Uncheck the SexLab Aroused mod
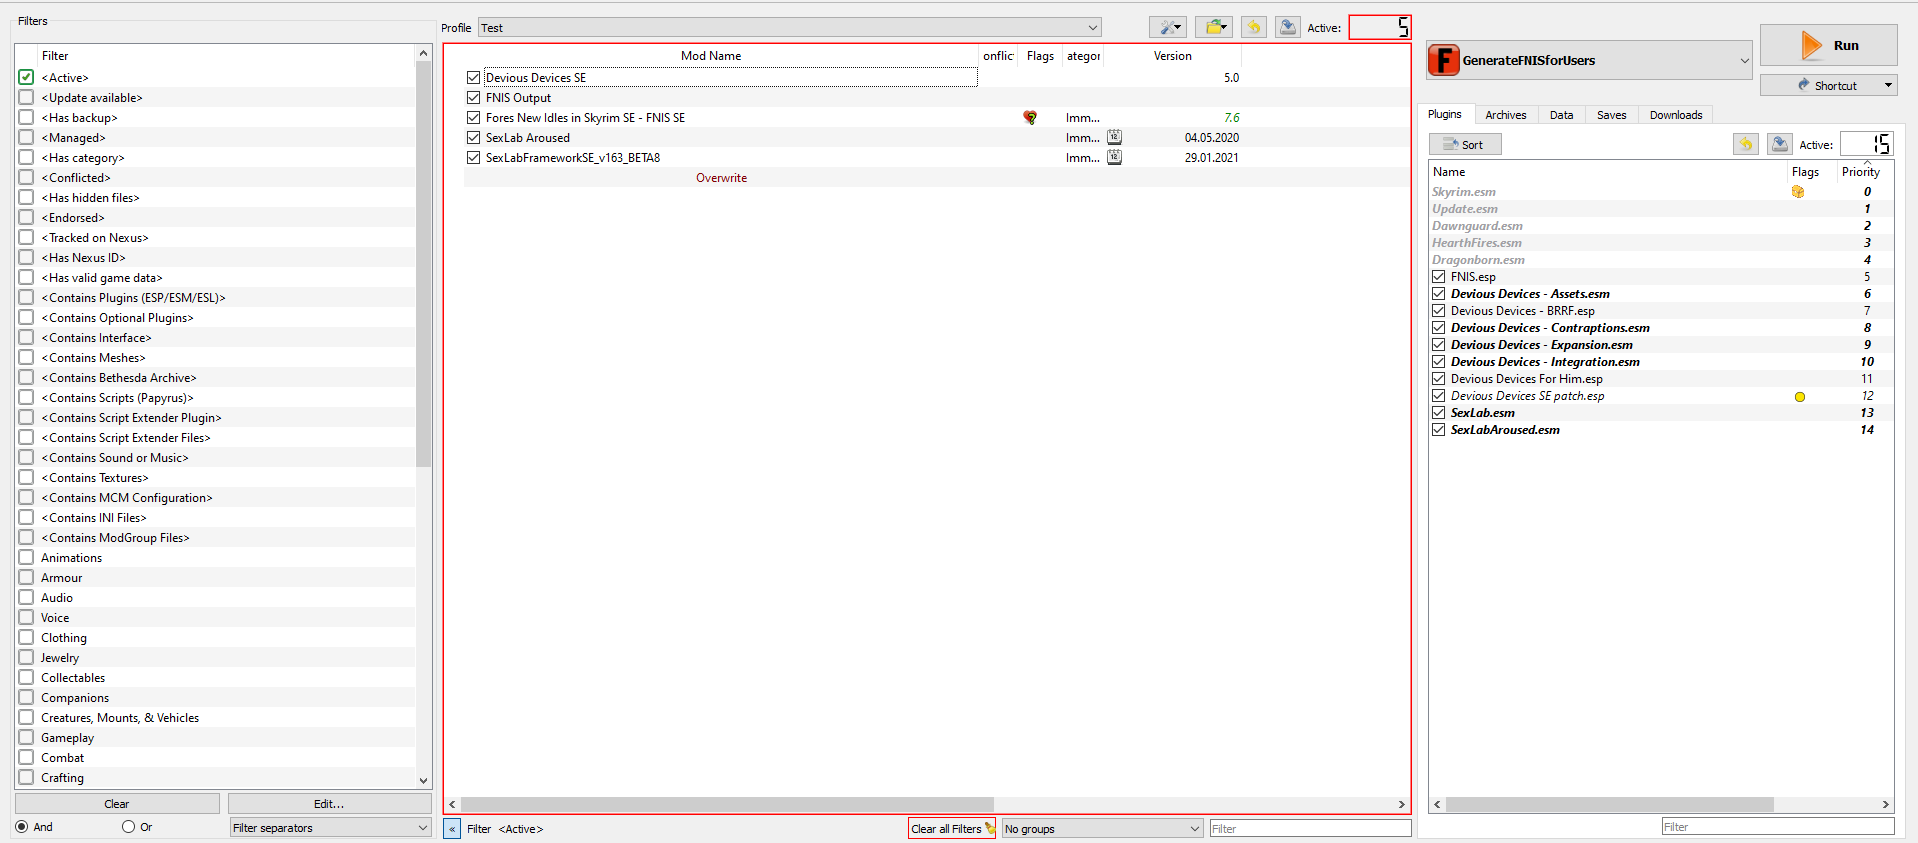Viewport: 1918px width, 843px height. (x=474, y=137)
